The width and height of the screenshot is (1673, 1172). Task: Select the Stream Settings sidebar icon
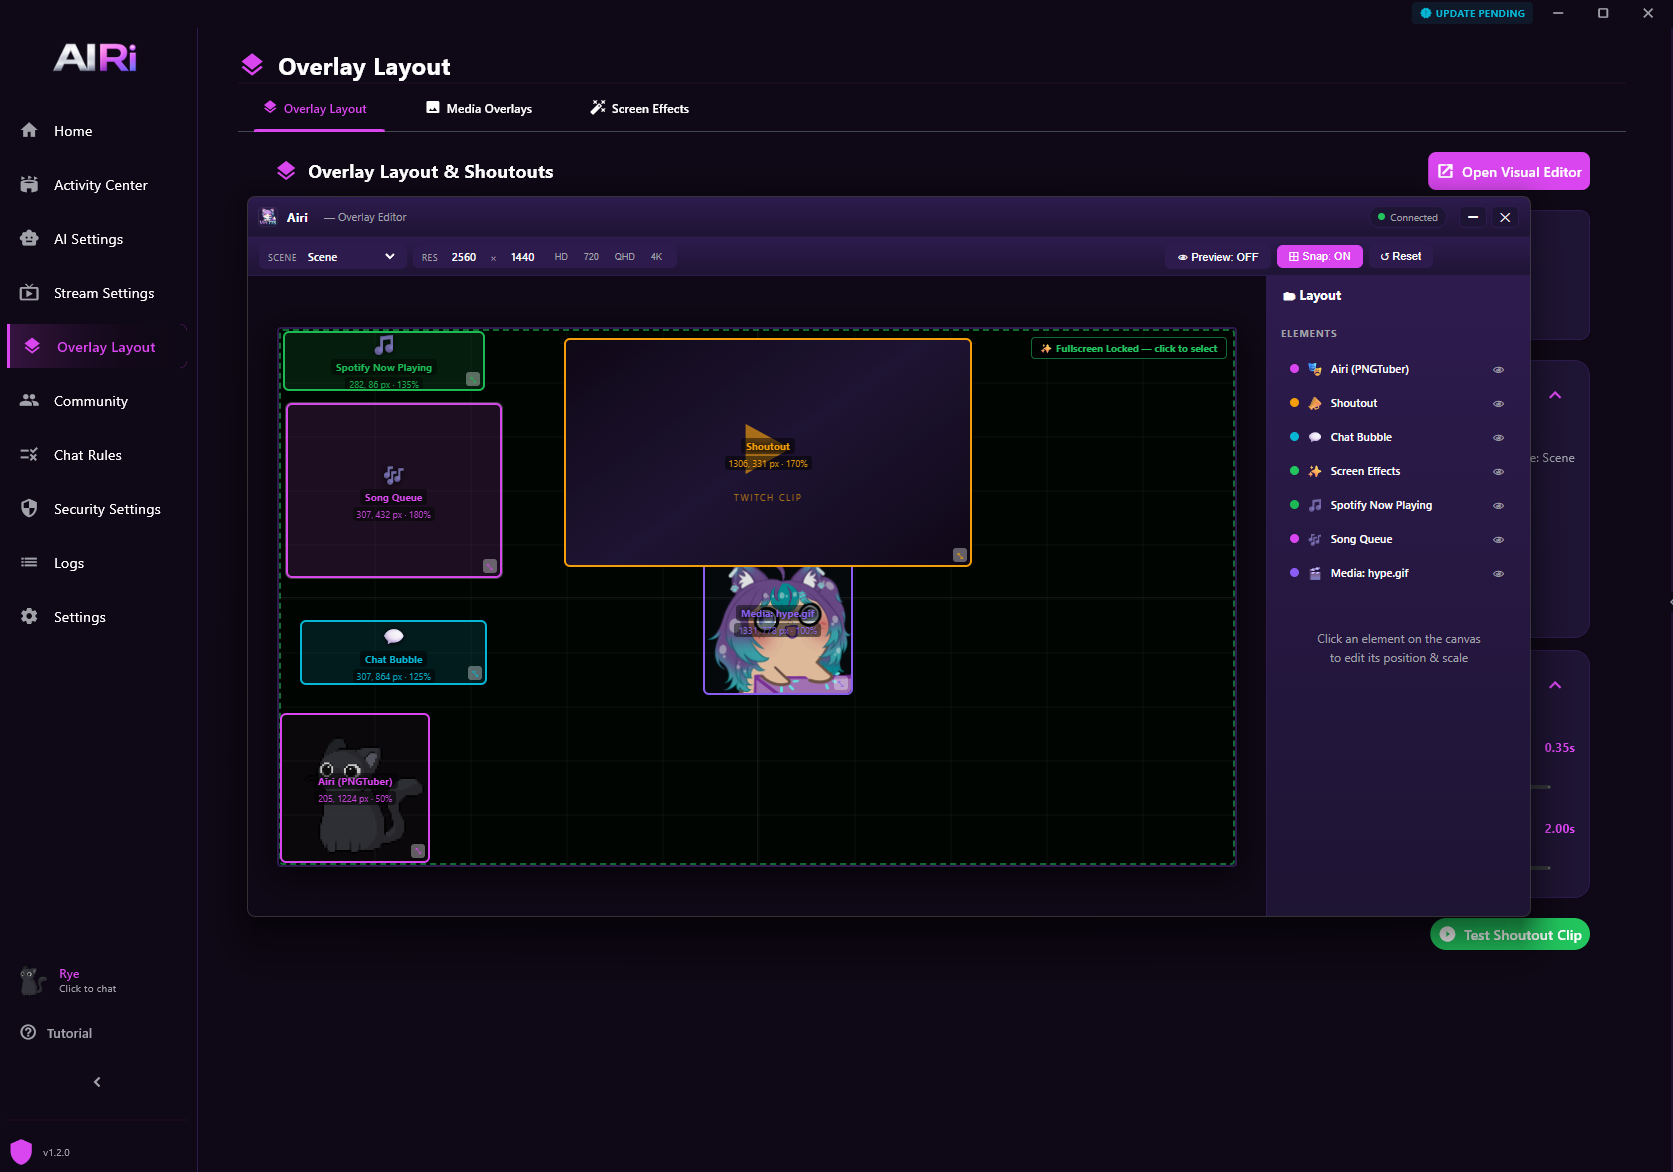[30, 292]
